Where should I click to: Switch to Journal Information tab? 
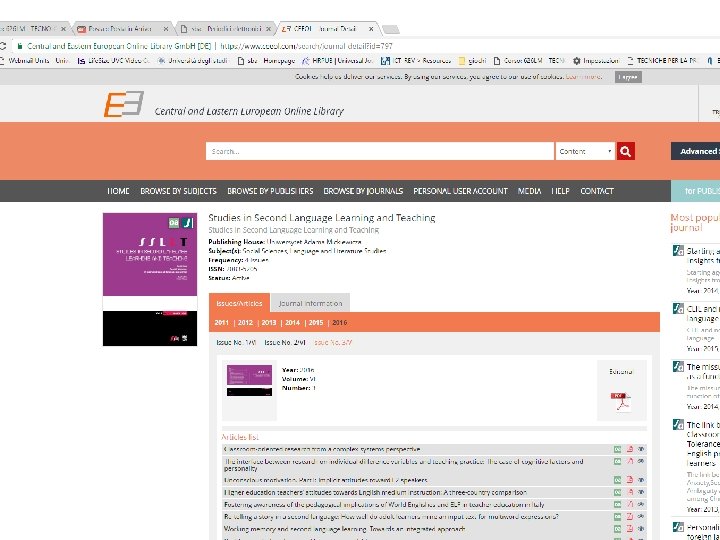(310, 303)
